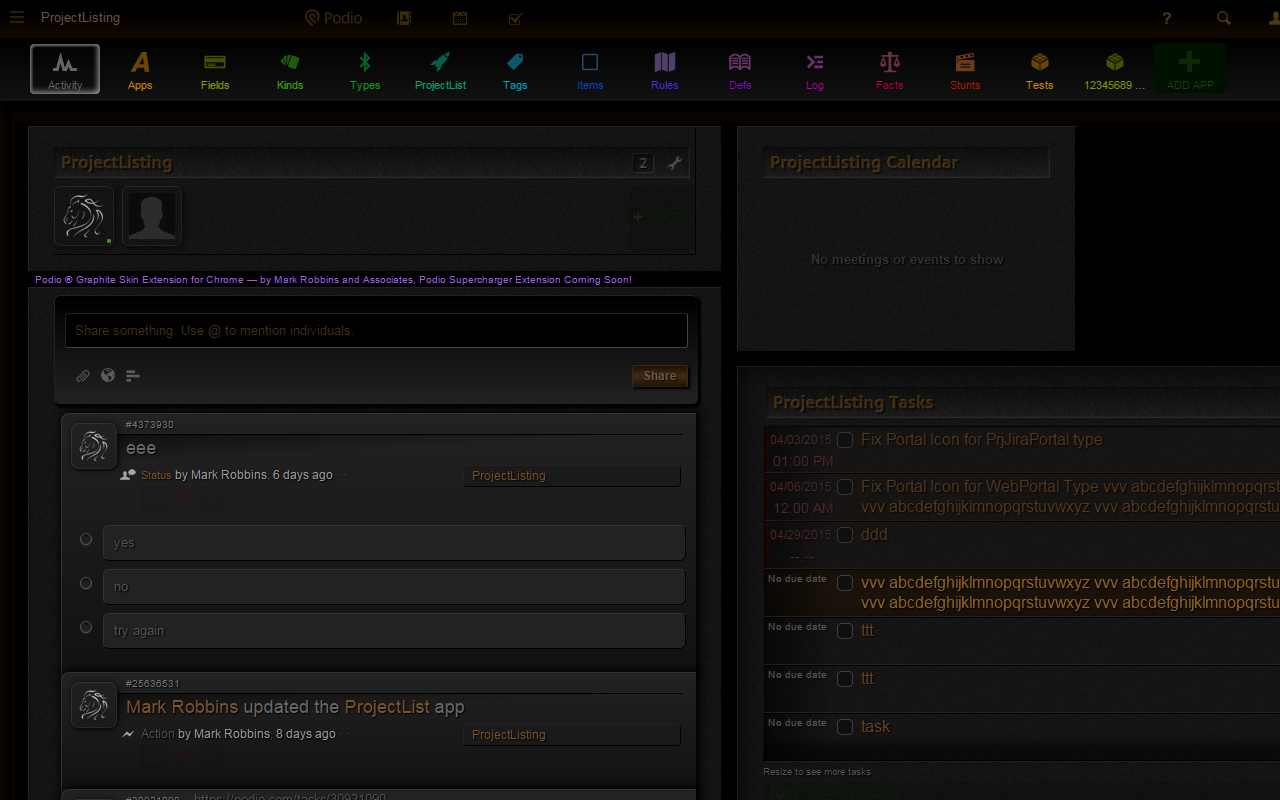
Task: Select the try again radio option
Action: pos(86,627)
